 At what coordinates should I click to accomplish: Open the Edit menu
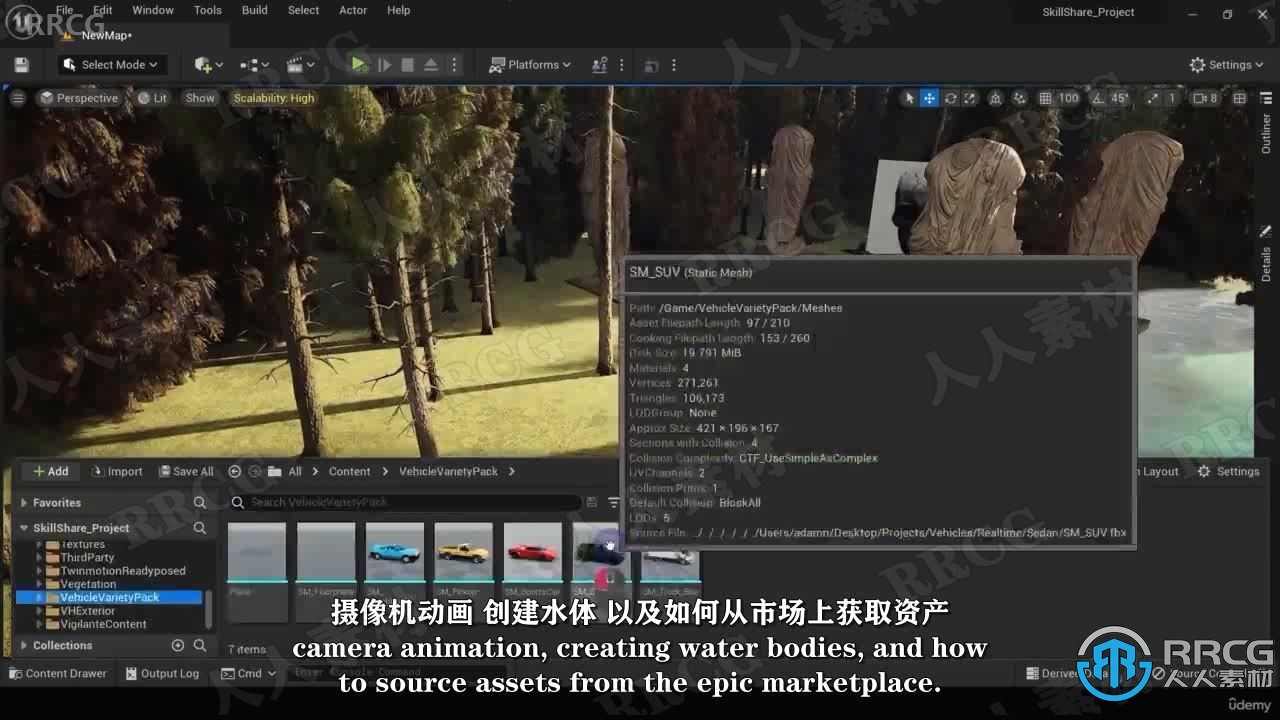tap(102, 10)
